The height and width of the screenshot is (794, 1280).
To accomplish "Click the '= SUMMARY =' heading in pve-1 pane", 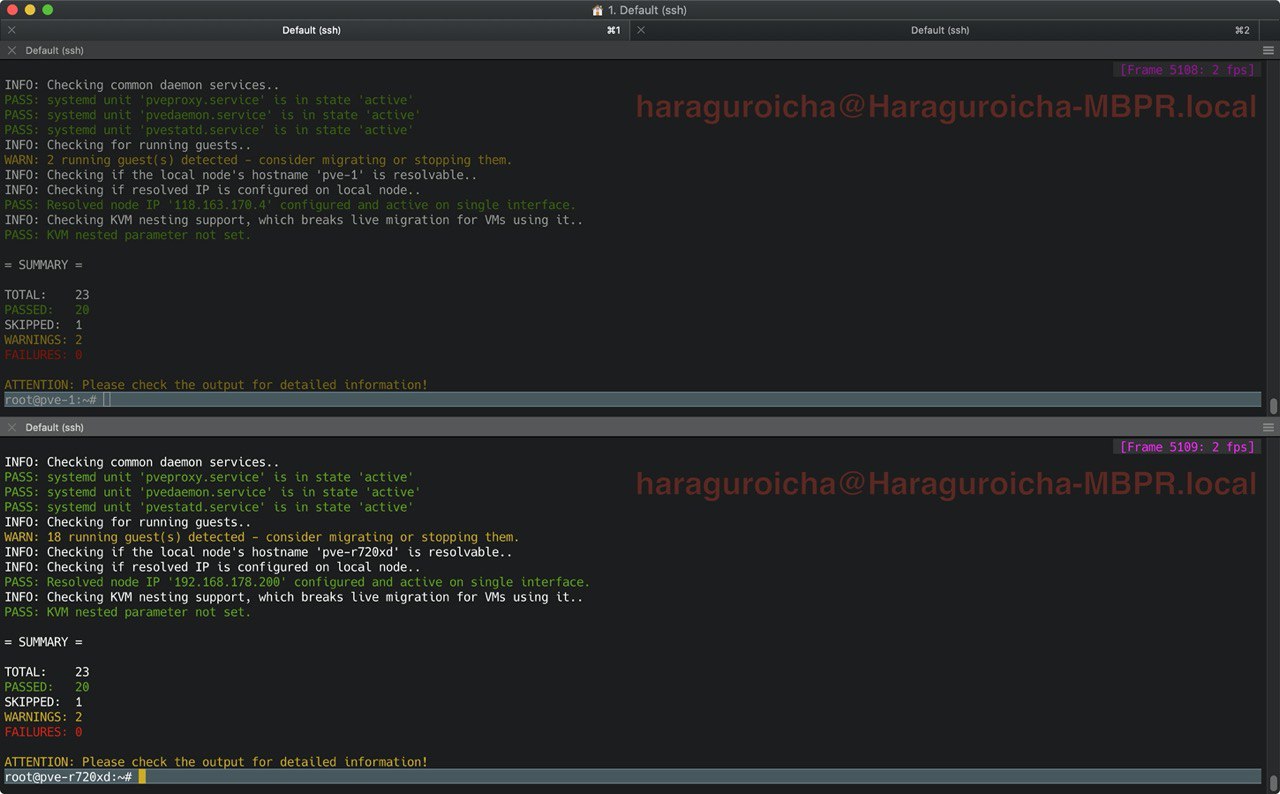I will (44, 265).
